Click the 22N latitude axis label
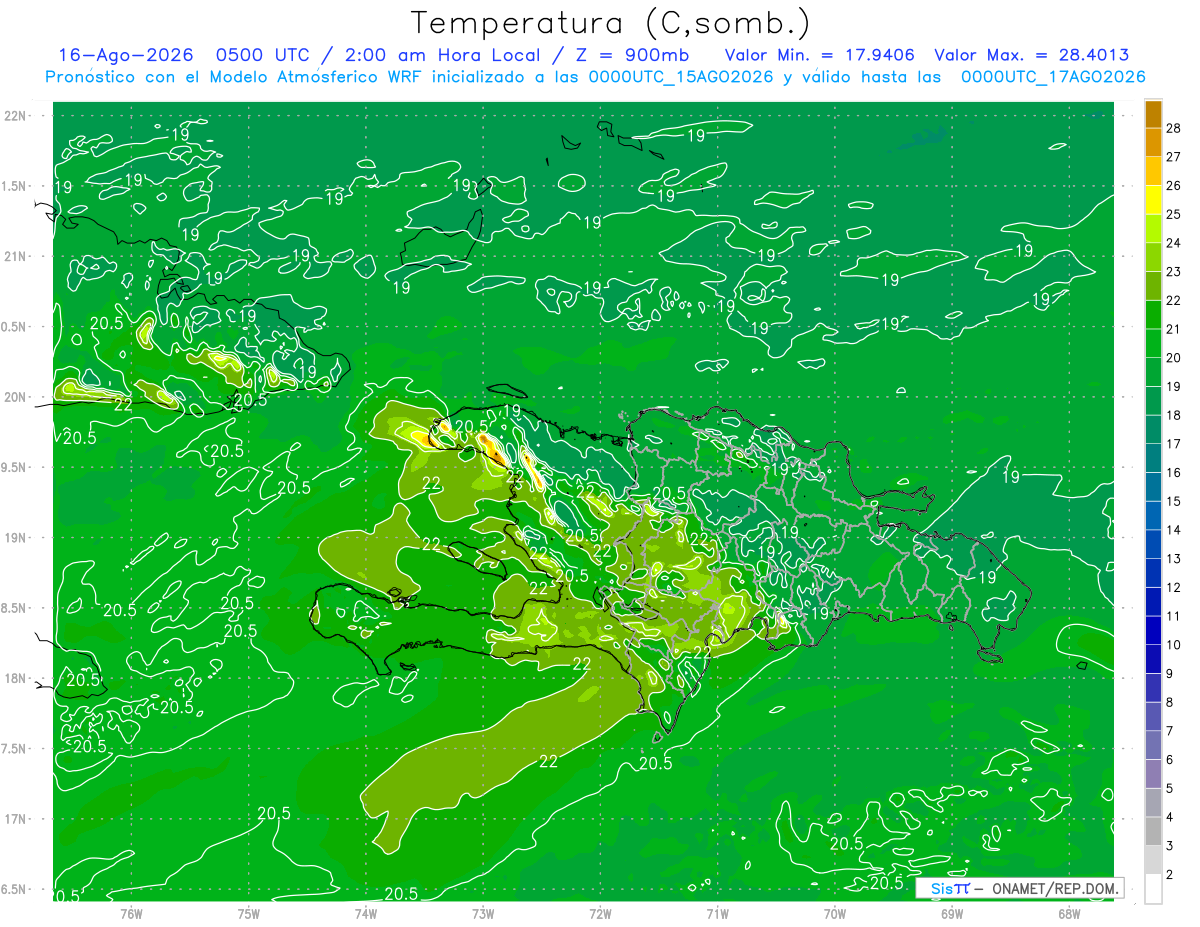This screenshot has width=1200, height=927. [15, 116]
